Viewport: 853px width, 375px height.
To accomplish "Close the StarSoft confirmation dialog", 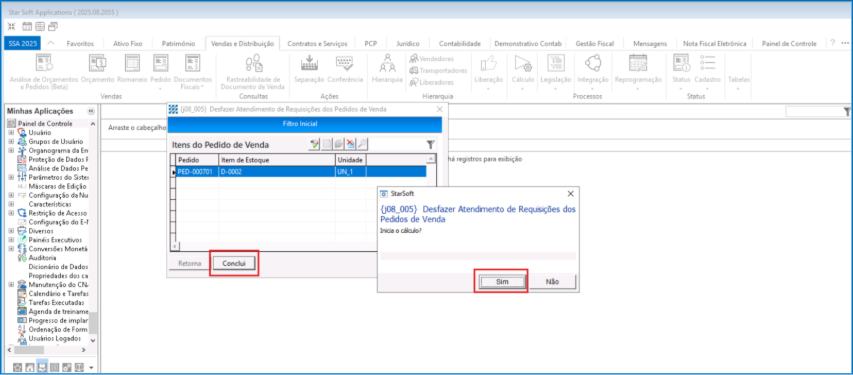I will pyautogui.click(x=570, y=193).
